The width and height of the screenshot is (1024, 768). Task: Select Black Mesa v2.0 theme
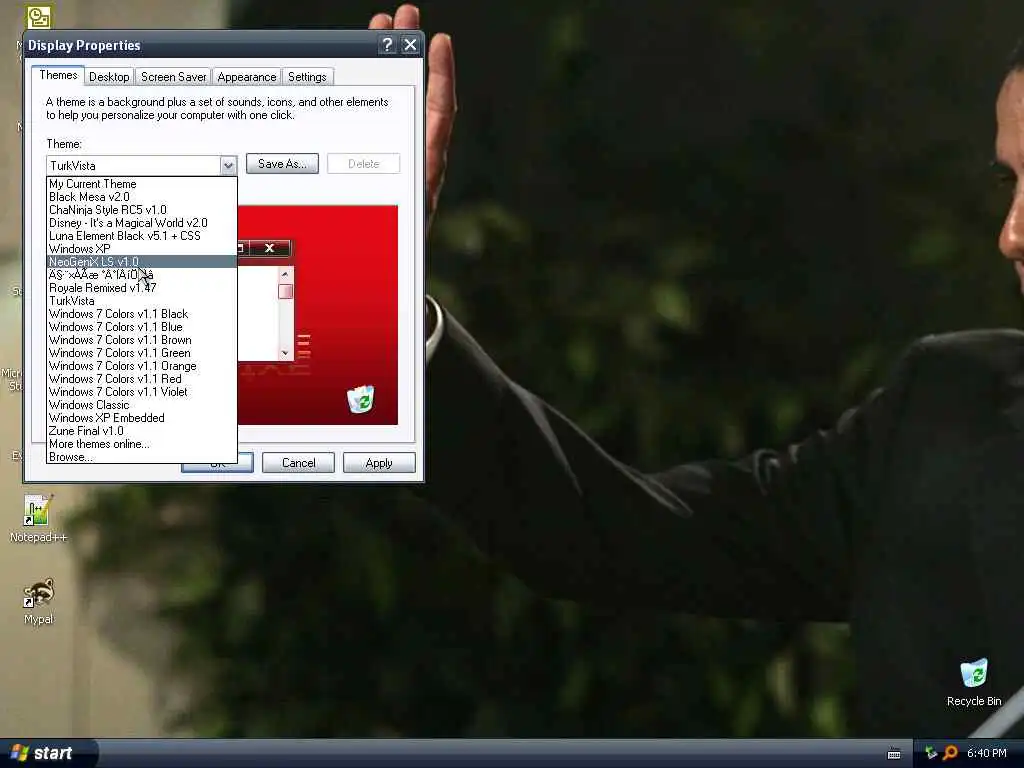142,197
